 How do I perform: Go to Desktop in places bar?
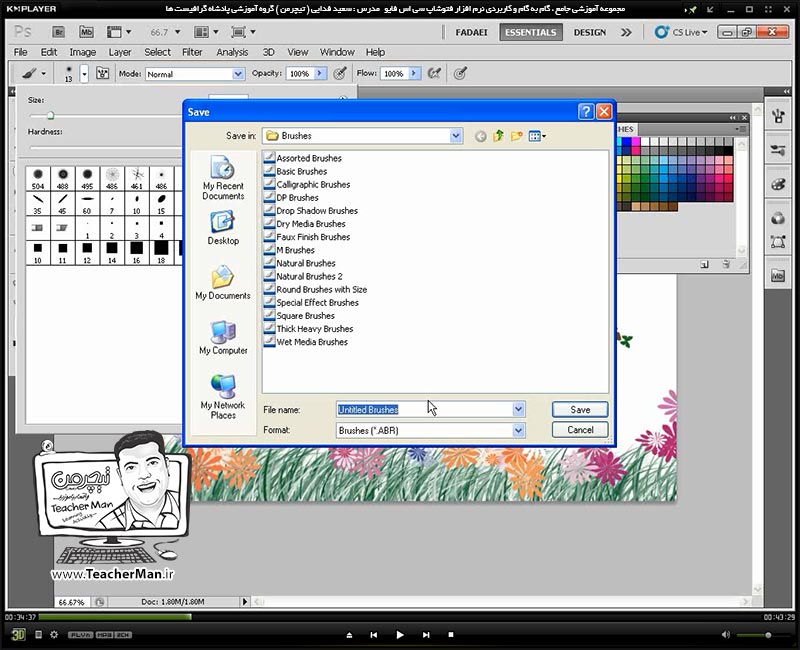[x=223, y=228]
